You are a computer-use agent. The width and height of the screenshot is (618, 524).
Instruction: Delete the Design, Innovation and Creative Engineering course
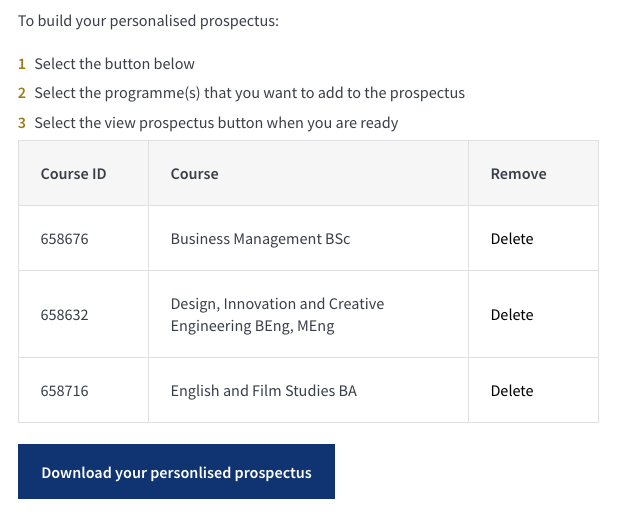click(512, 315)
